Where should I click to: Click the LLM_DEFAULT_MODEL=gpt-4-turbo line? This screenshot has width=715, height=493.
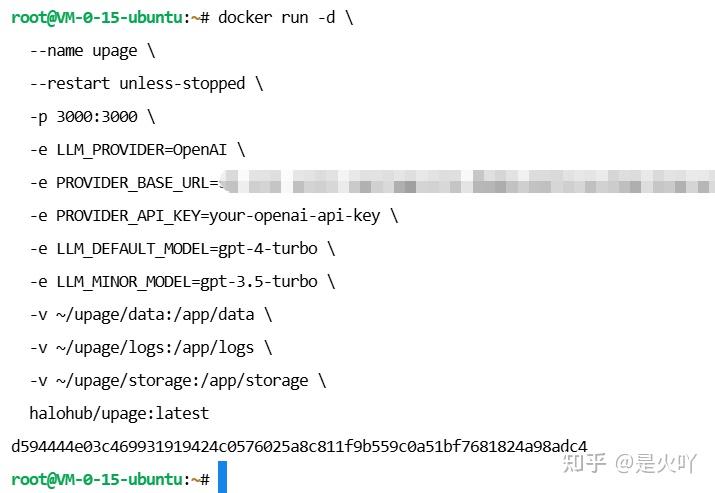click(182, 249)
